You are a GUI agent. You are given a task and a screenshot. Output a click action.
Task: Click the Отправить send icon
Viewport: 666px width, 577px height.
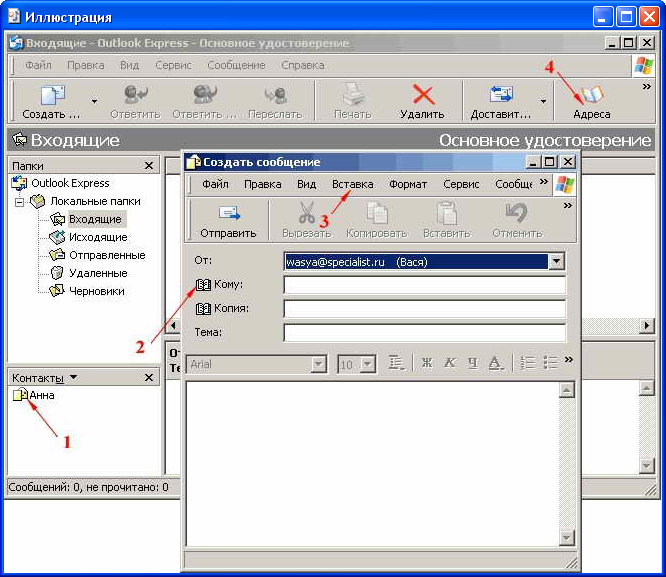[x=229, y=213]
